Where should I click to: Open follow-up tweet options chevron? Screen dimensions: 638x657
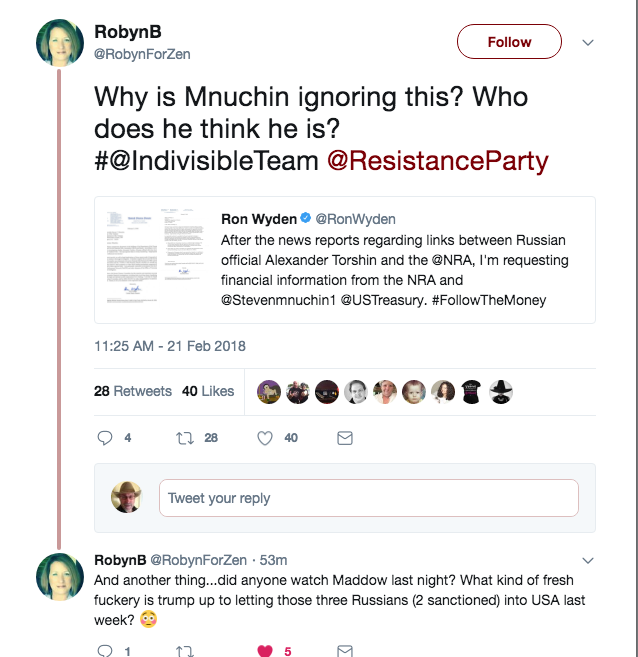(x=588, y=560)
